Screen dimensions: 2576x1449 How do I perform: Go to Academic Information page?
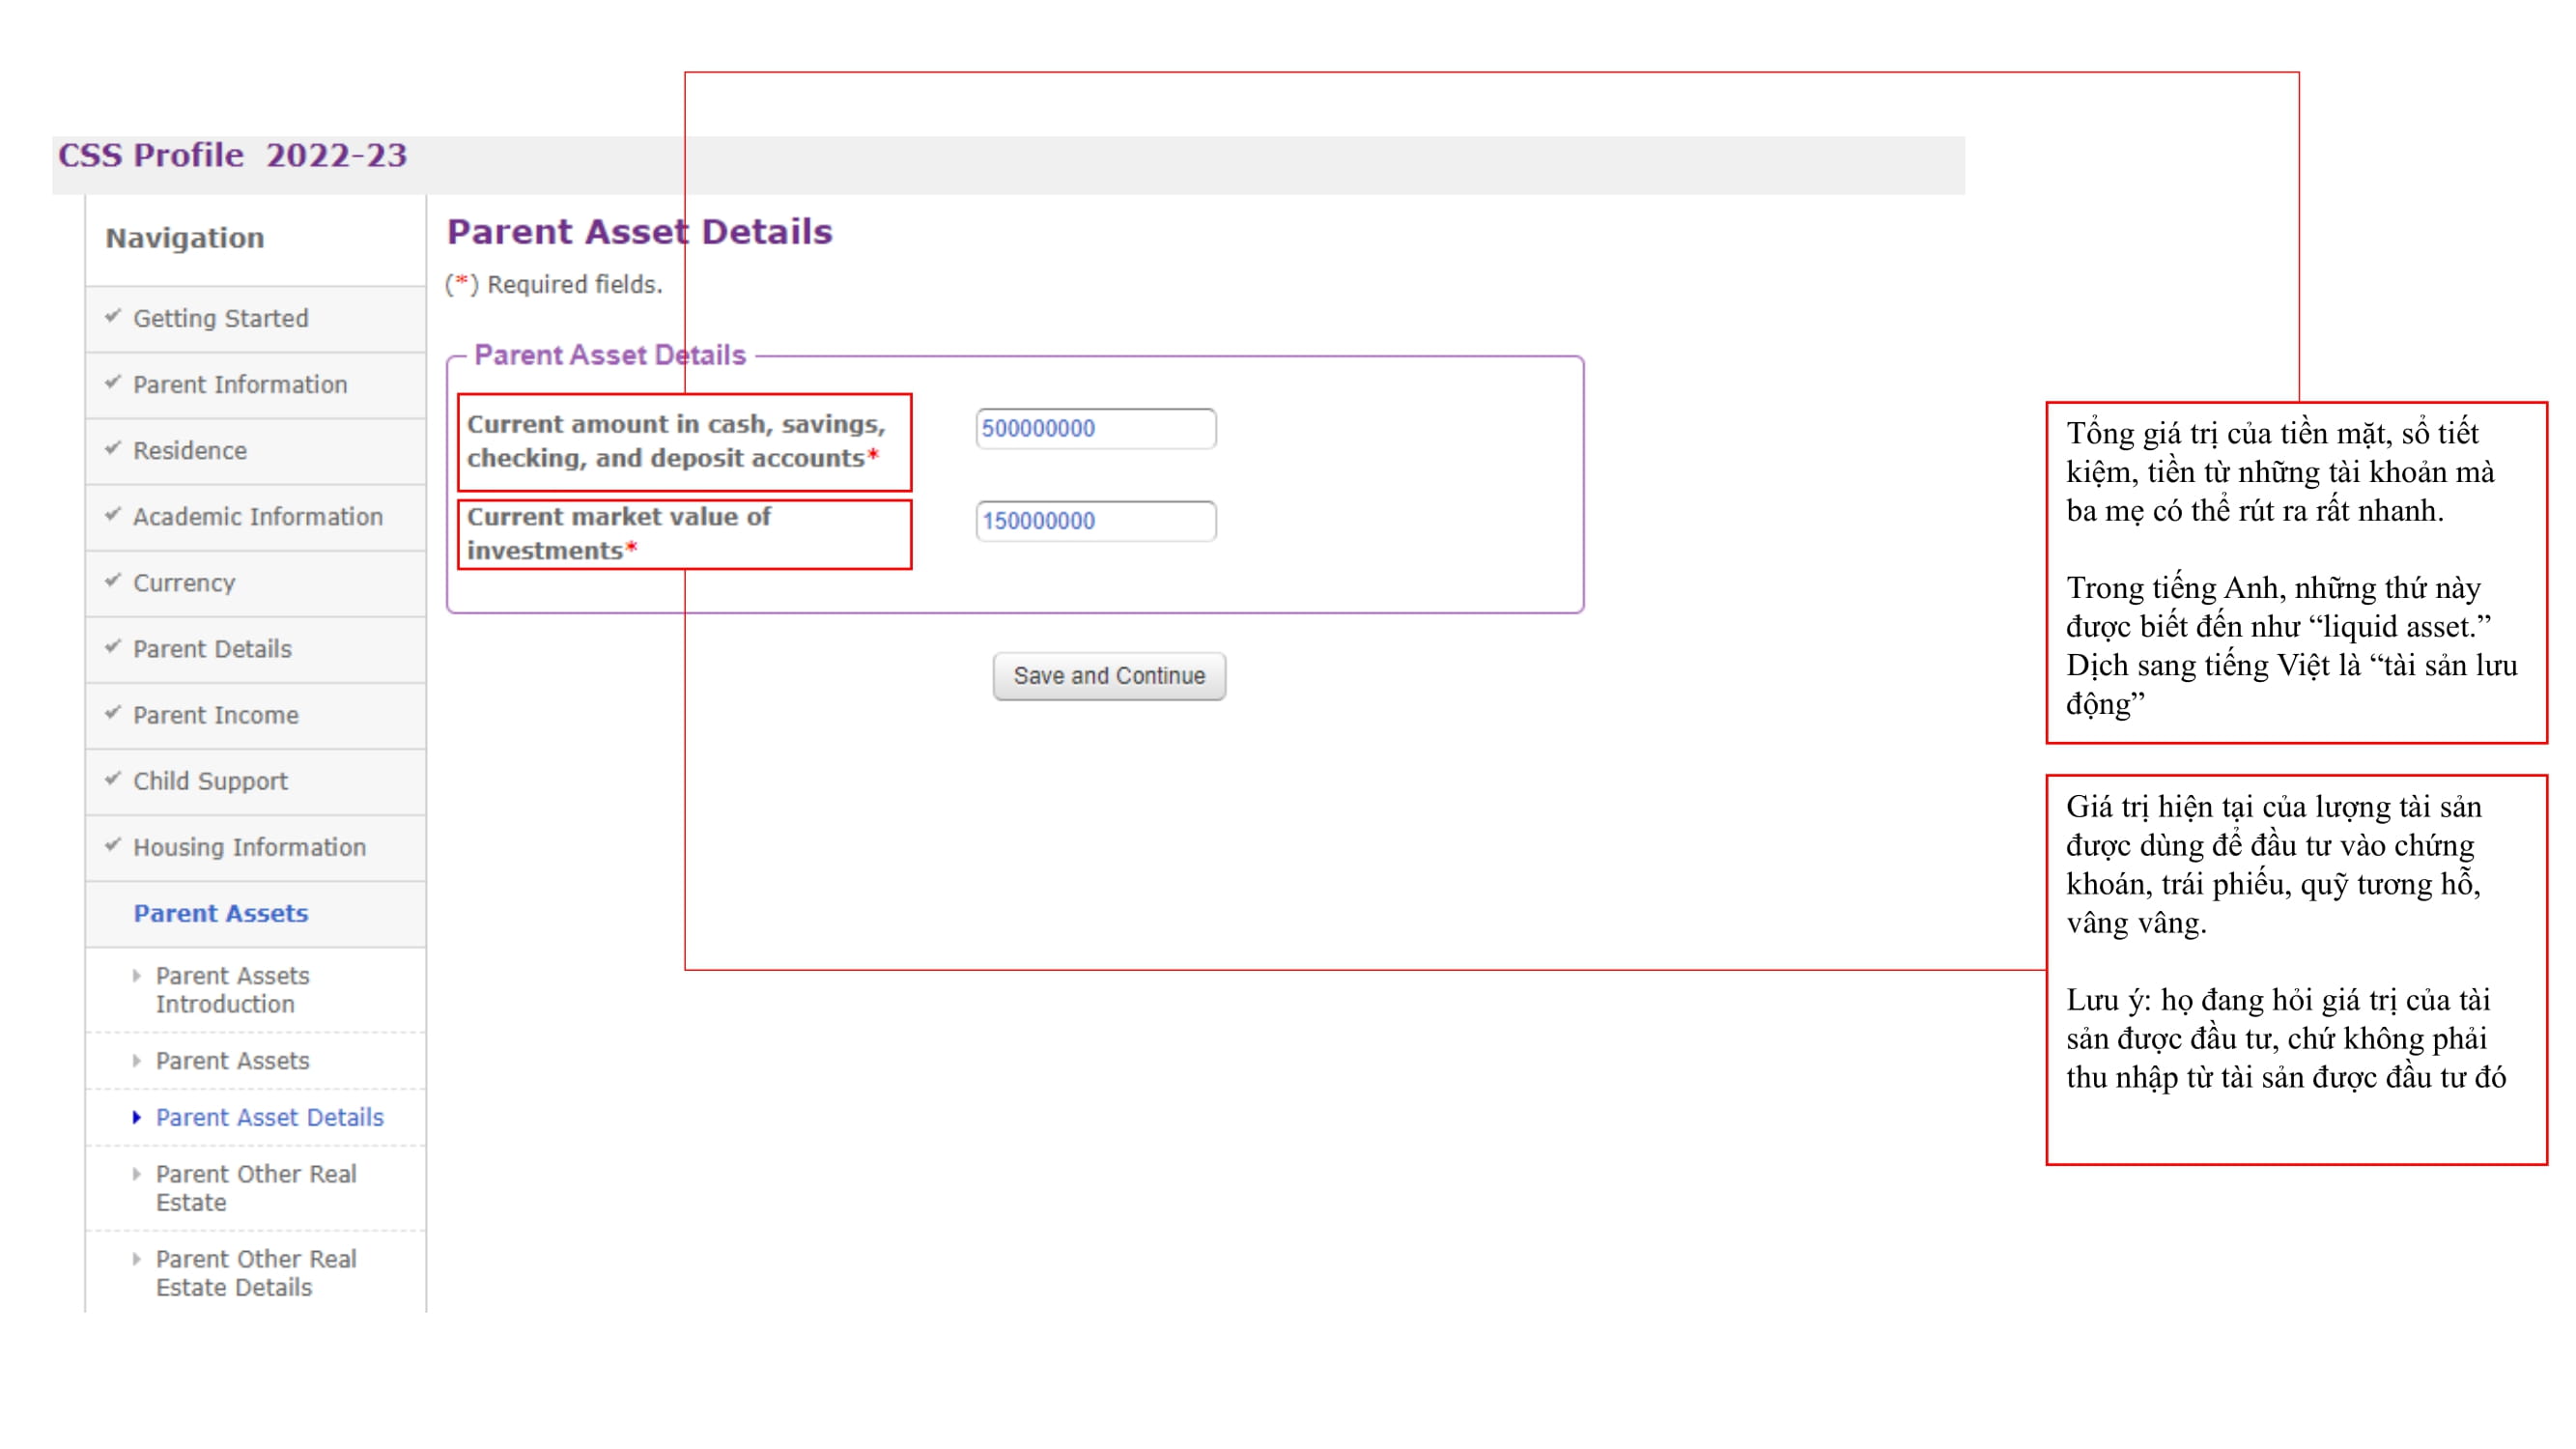tap(257, 517)
